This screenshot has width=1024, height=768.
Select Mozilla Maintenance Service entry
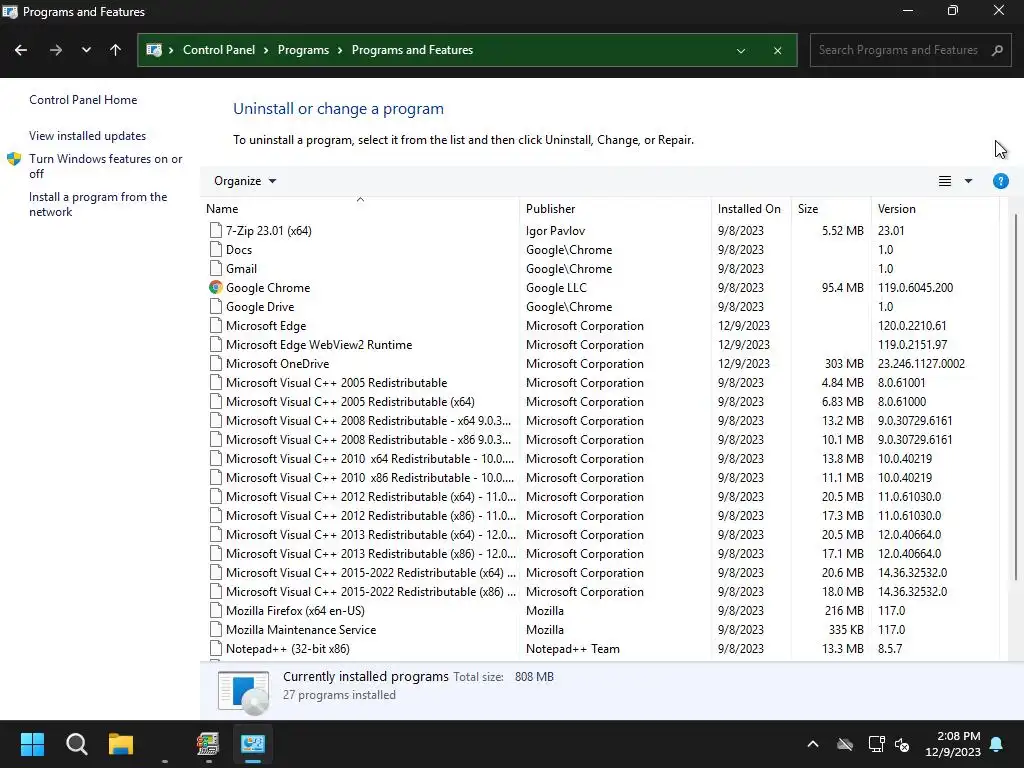[x=300, y=630]
